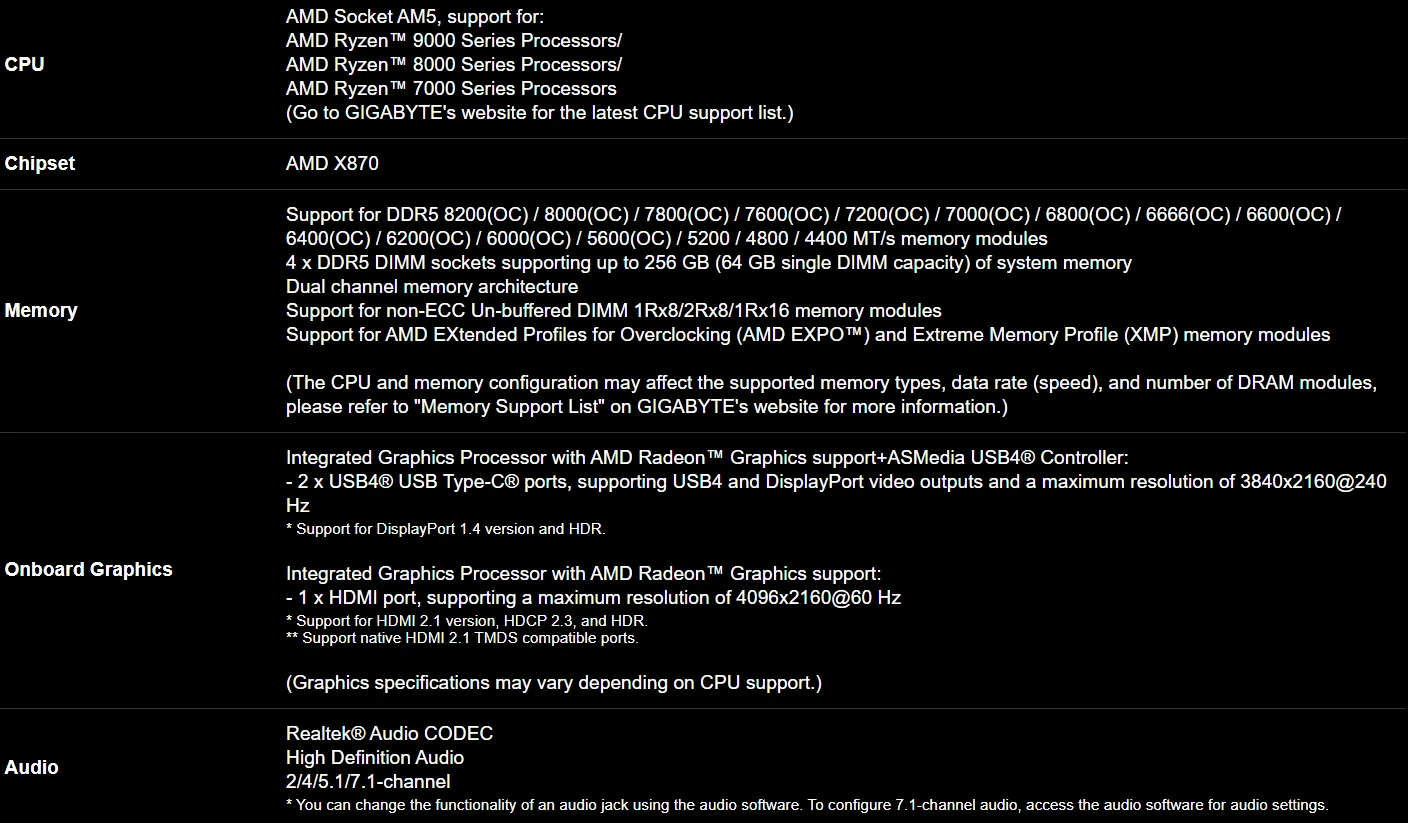The width and height of the screenshot is (1408, 823).
Task: Select the Ryzen 9000 Series Processors line
Action: pyautogui.click(x=454, y=40)
